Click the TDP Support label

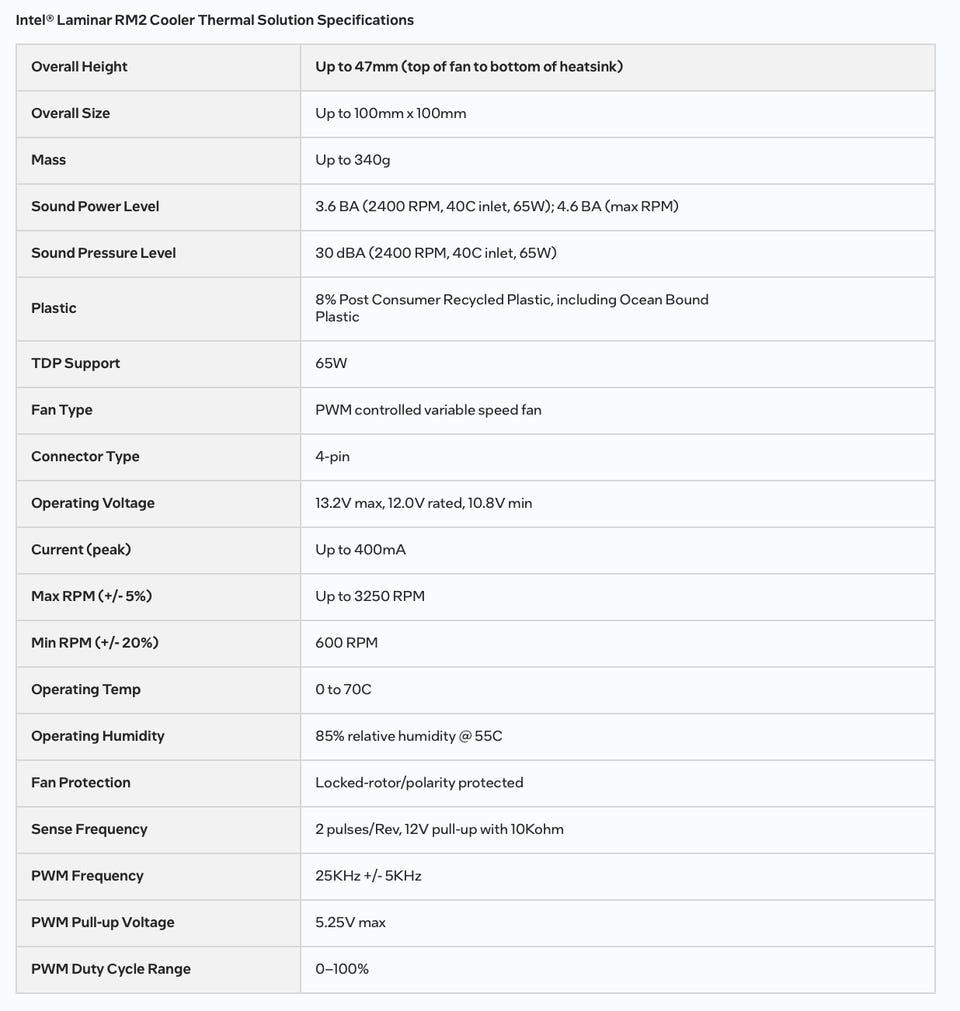coord(75,363)
